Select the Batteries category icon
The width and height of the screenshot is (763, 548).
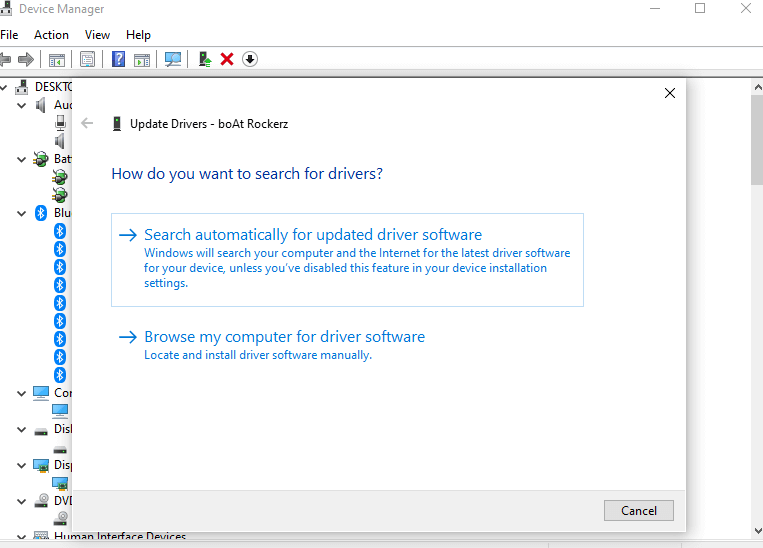click(x=41, y=159)
